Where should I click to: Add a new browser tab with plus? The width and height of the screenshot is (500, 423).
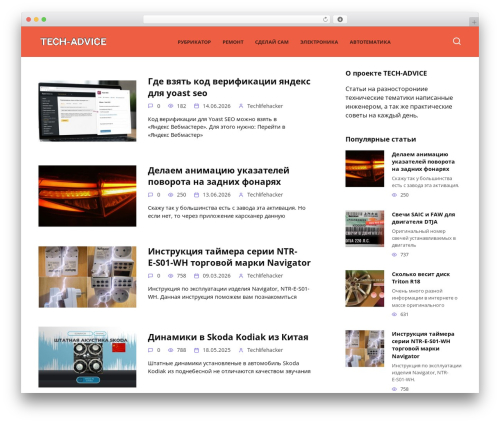point(474,22)
